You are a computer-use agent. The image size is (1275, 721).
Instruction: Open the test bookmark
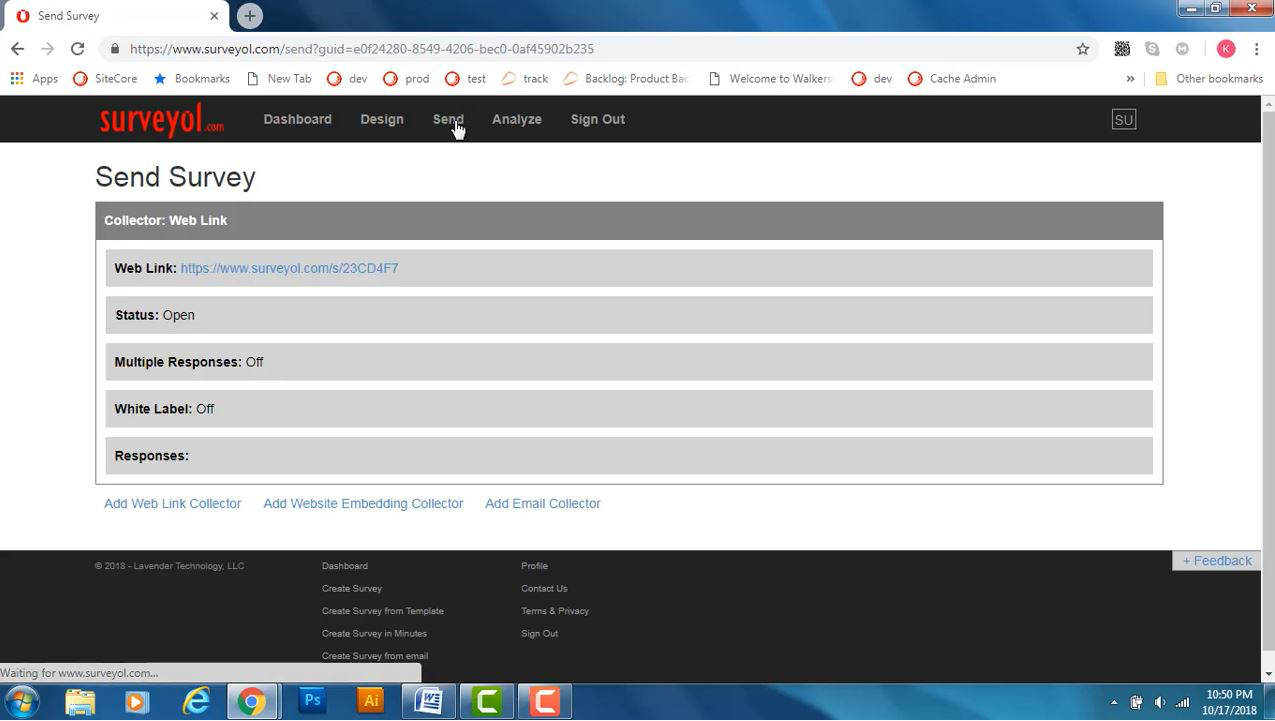pyautogui.click(x=465, y=79)
